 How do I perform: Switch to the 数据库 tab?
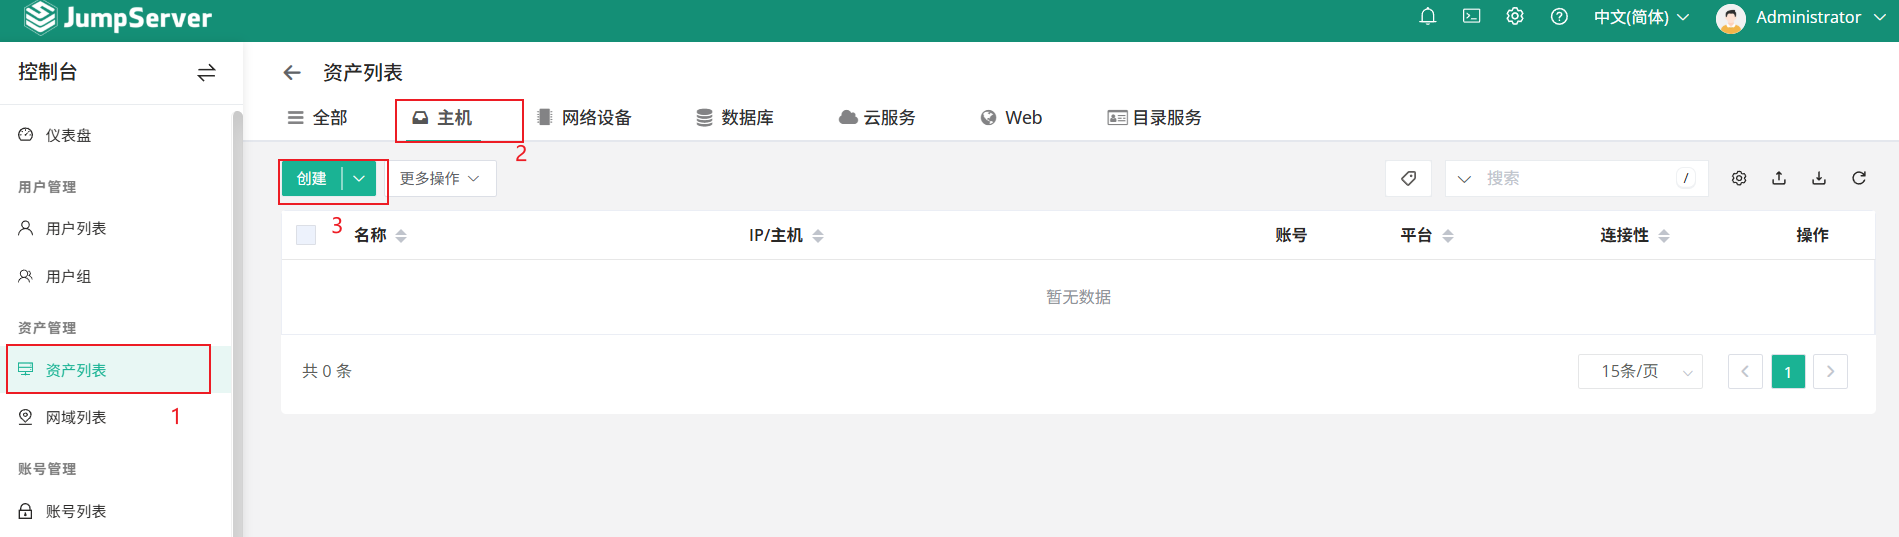click(735, 118)
